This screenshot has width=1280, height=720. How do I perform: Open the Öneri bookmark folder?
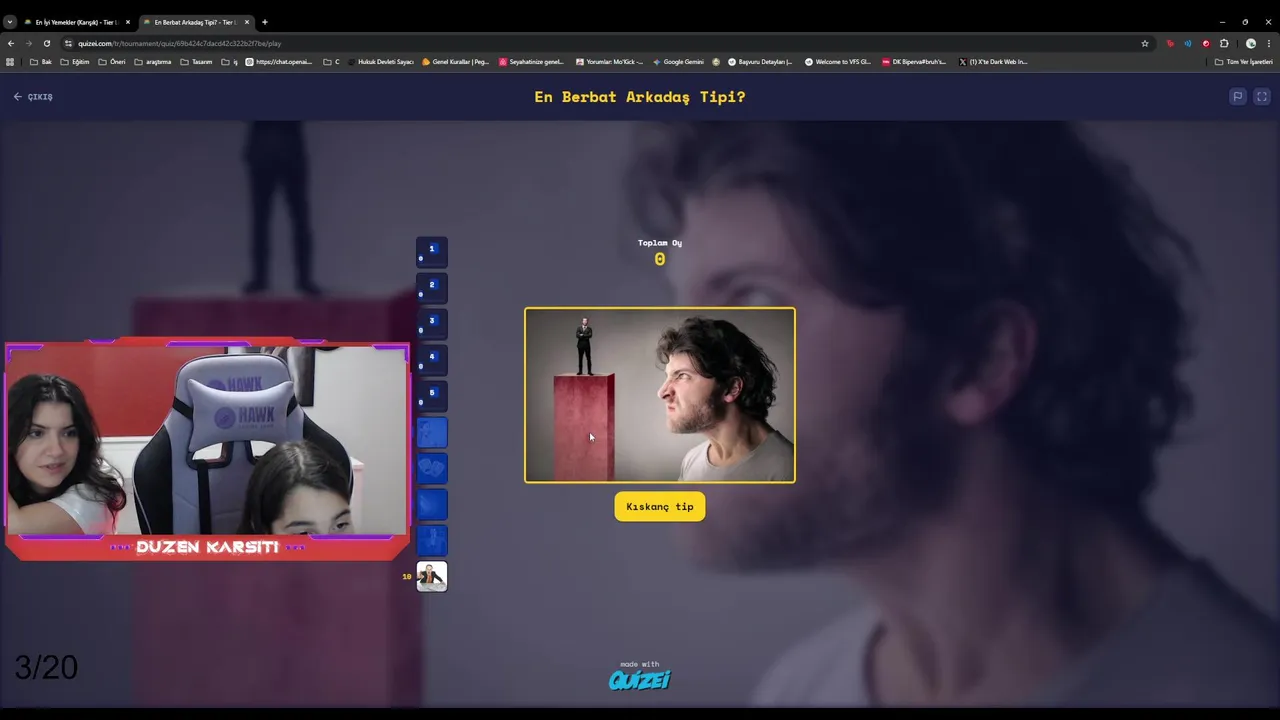point(112,62)
